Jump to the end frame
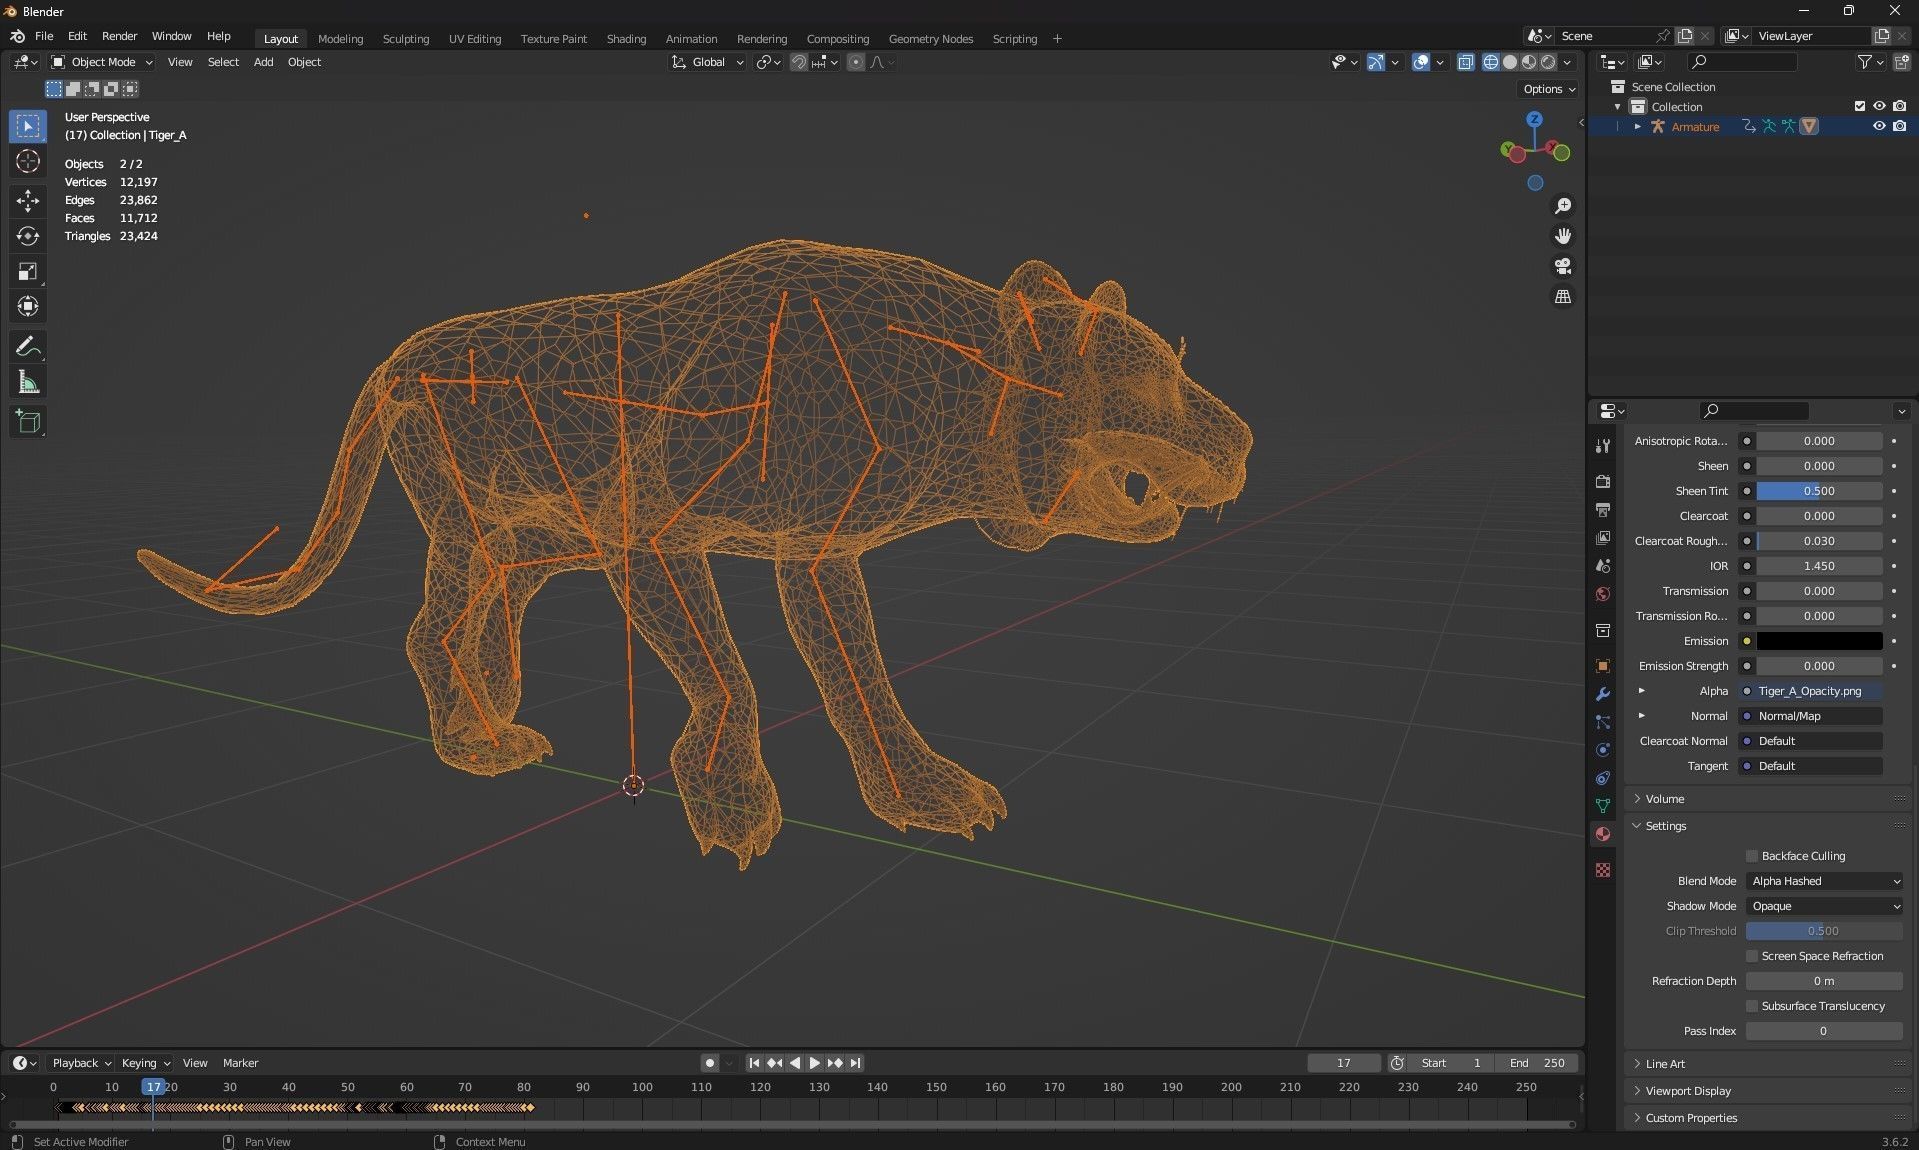The height and width of the screenshot is (1150, 1919). point(855,1063)
